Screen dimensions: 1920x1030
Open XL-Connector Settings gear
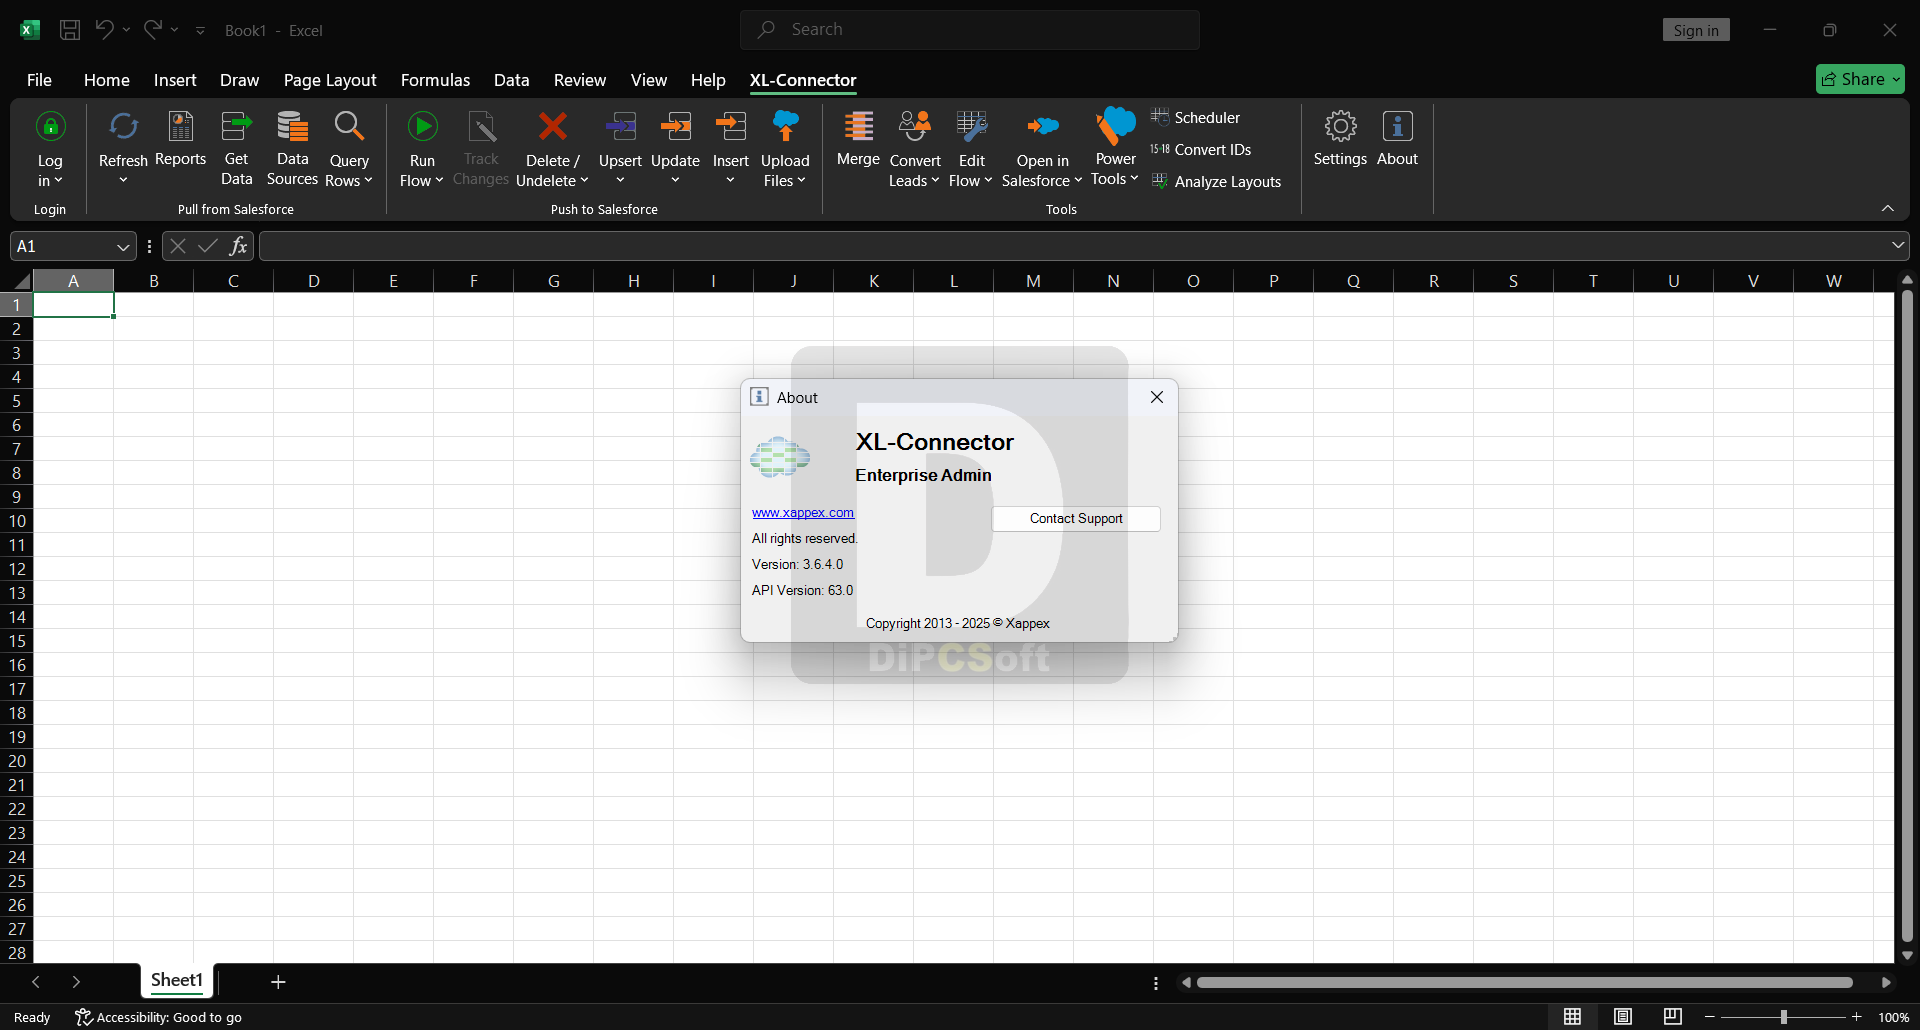[1340, 127]
